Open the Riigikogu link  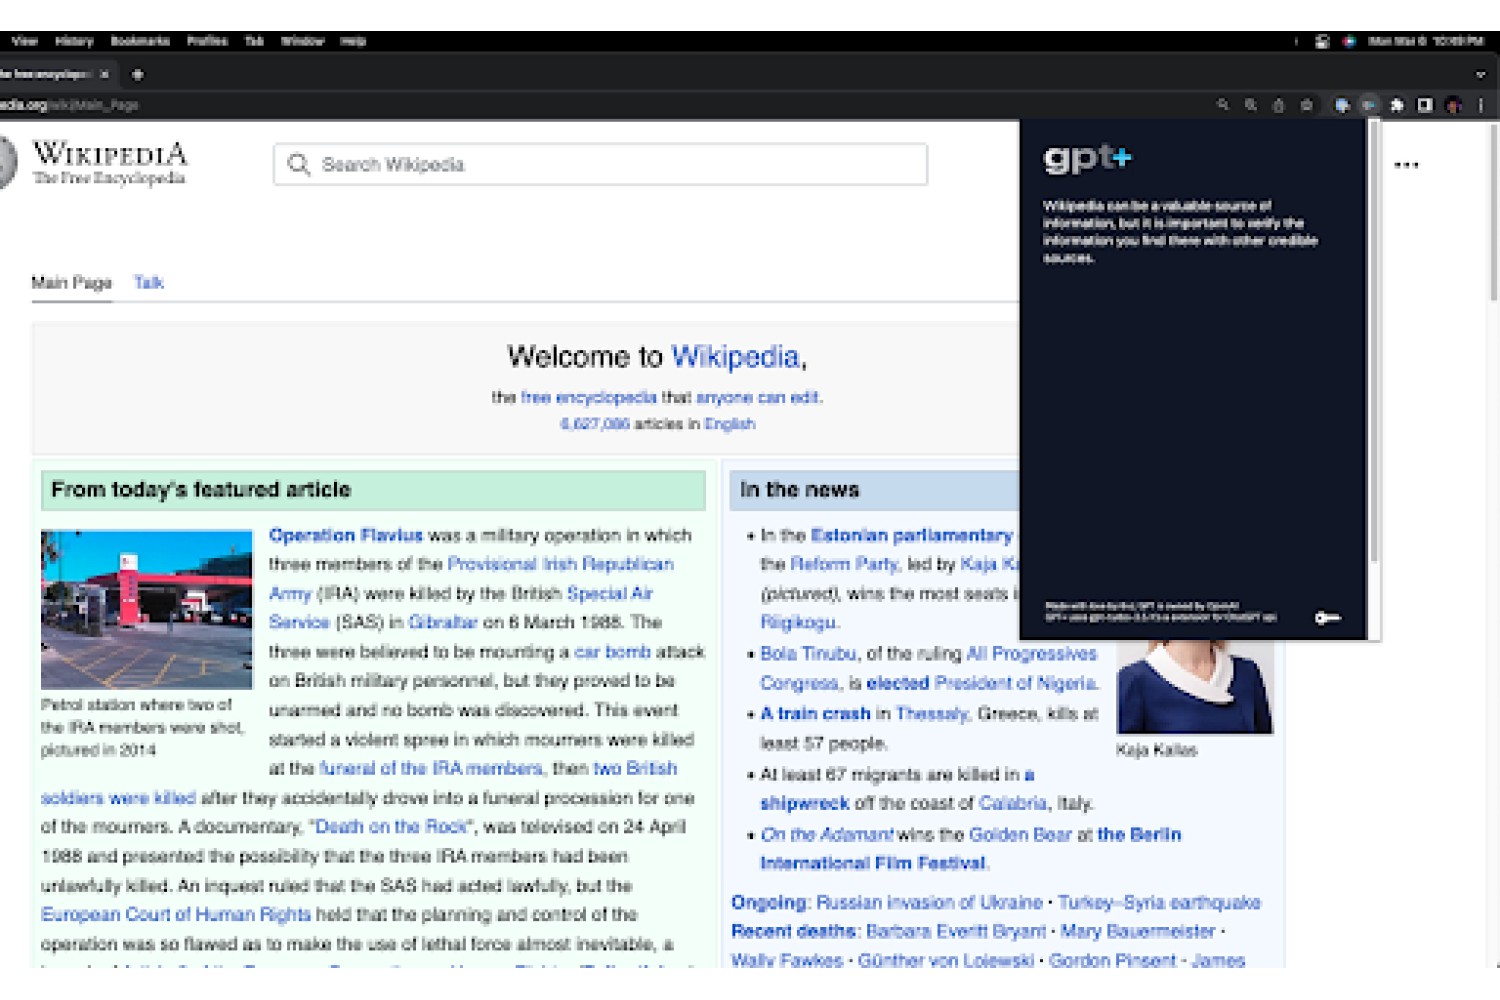point(798,623)
